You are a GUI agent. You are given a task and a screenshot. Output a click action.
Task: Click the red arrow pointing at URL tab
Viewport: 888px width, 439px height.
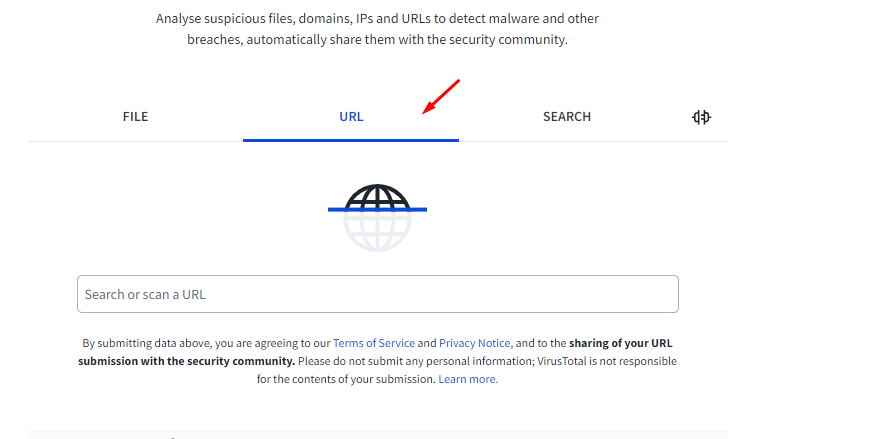point(441,96)
